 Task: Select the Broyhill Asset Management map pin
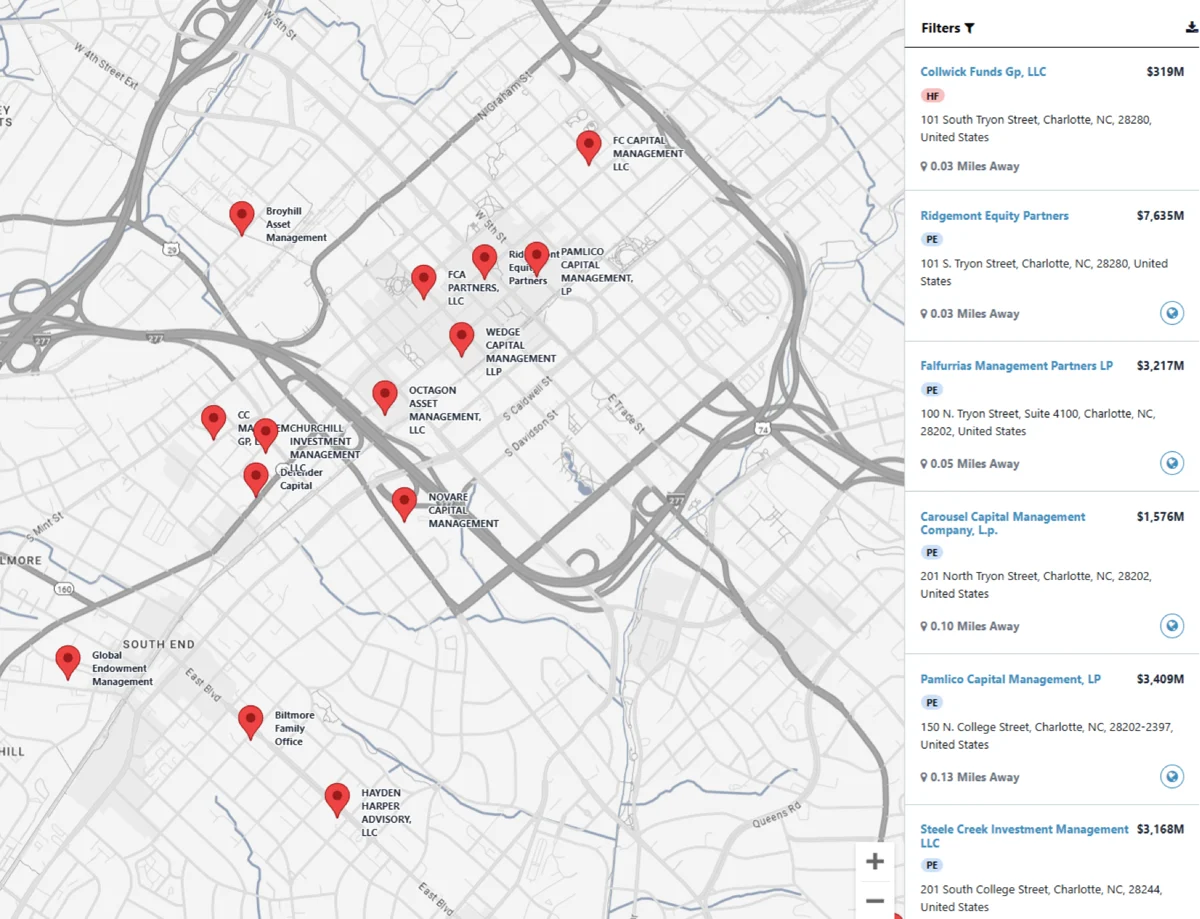[x=241, y=217]
